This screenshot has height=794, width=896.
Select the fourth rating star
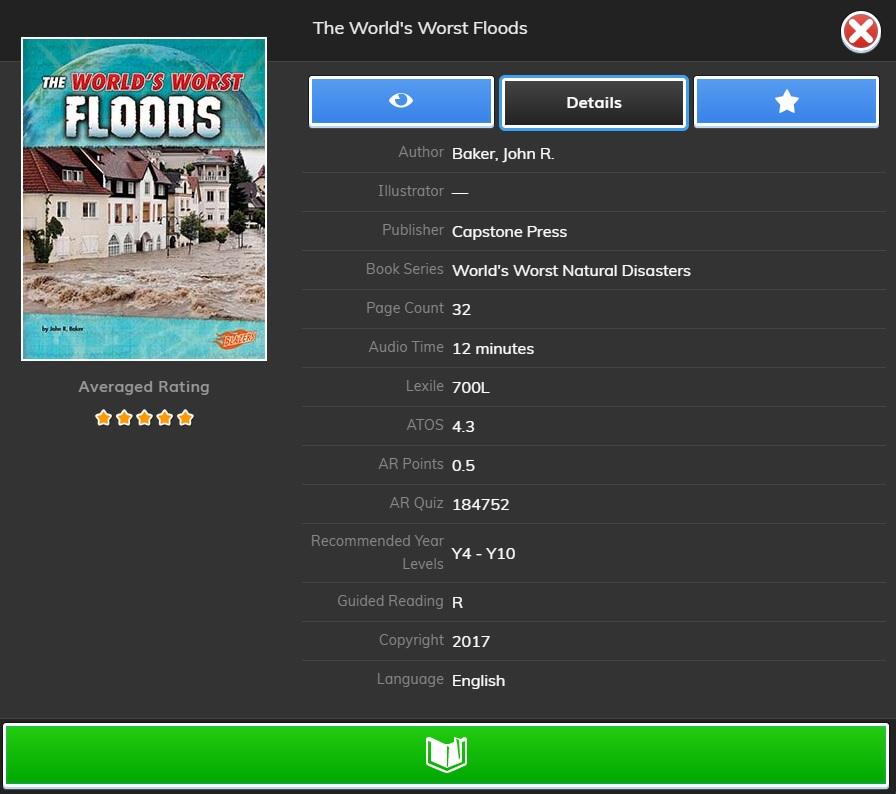(x=165, y=418)
